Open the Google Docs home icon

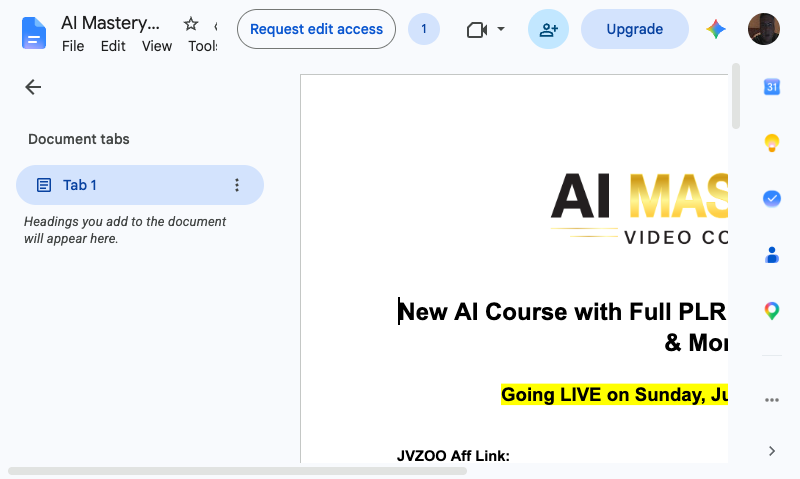click(34, 33)
